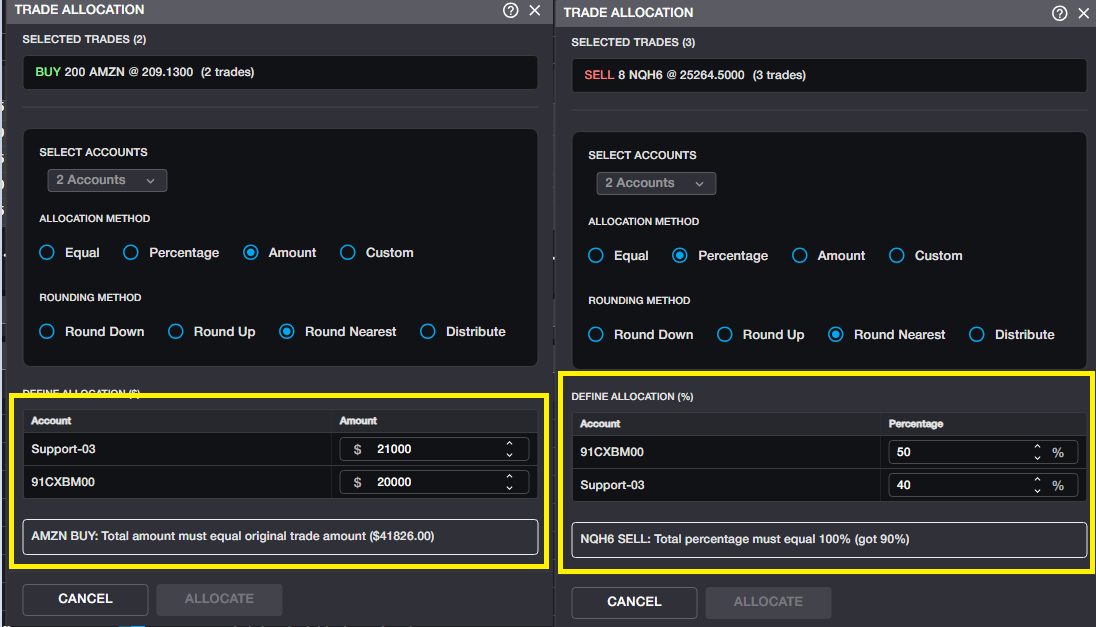Select Amount allocation method in right dialog
The width and height of the screenshot is (1096, 627).
(800, 256)
